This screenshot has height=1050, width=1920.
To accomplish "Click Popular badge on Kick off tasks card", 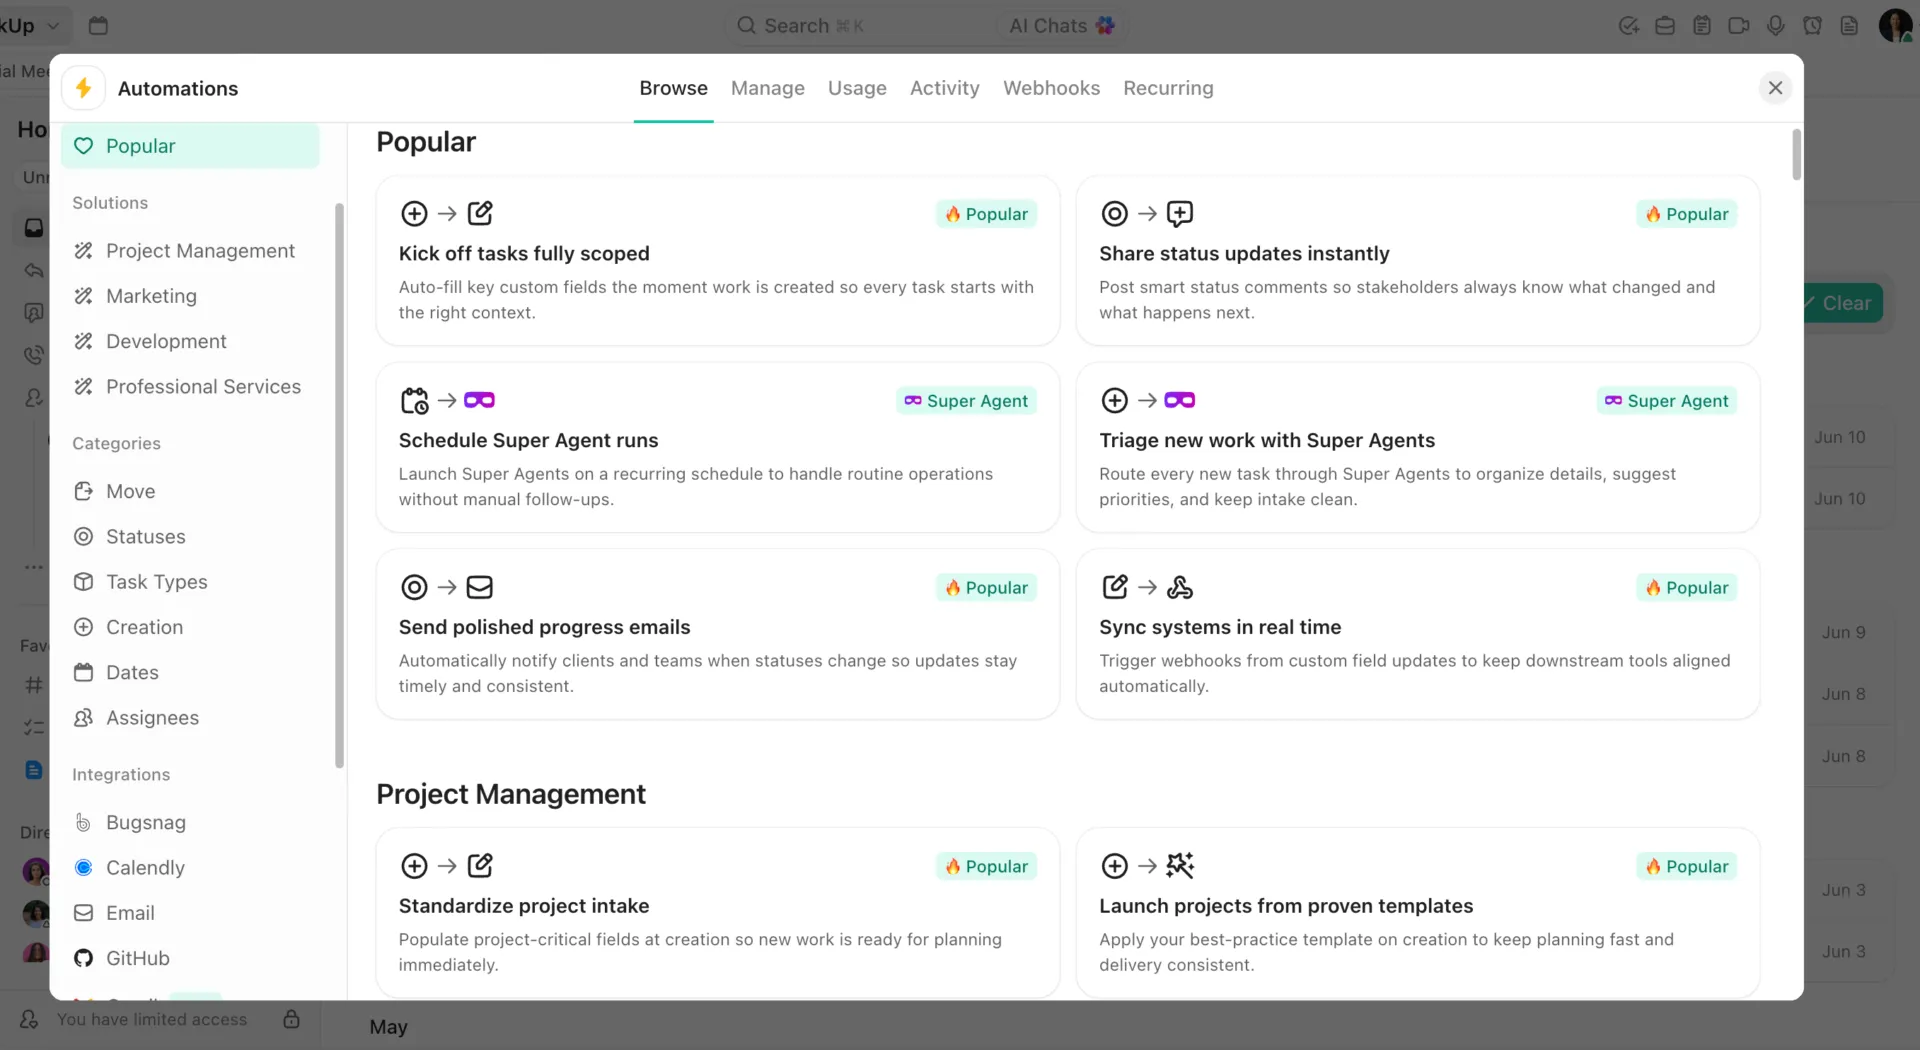I will [986, 214].
